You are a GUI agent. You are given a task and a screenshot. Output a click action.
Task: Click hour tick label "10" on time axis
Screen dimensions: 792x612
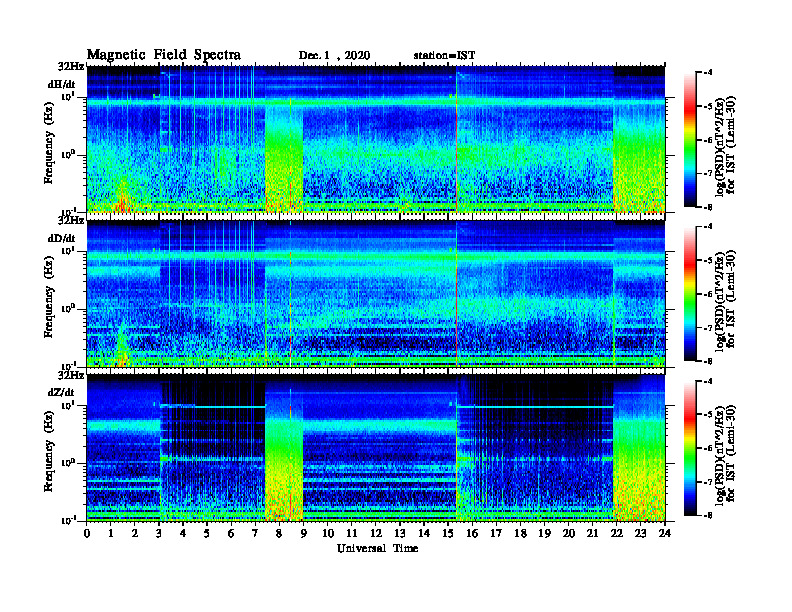click(328, 533)
